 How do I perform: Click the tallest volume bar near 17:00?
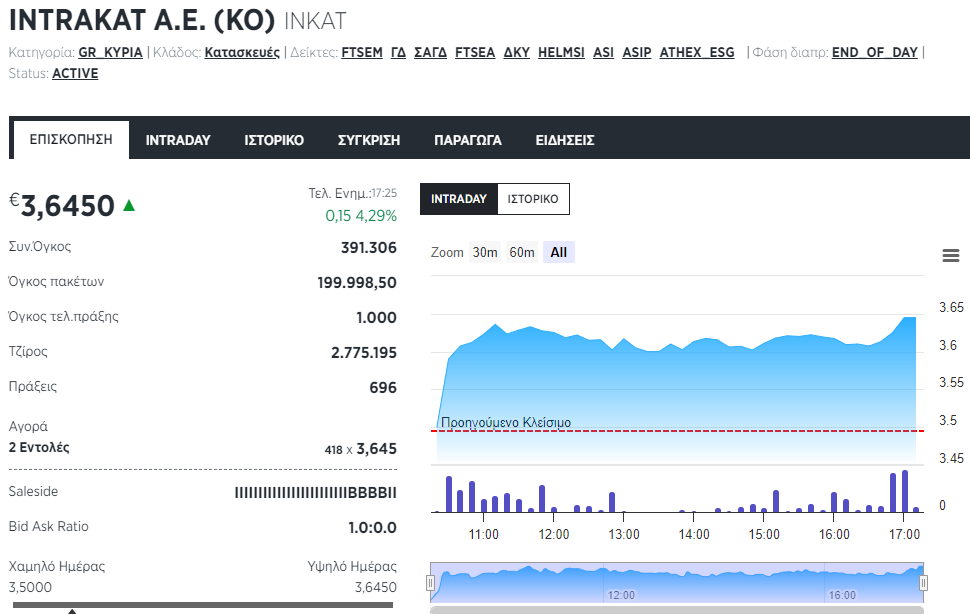point(905,492)
